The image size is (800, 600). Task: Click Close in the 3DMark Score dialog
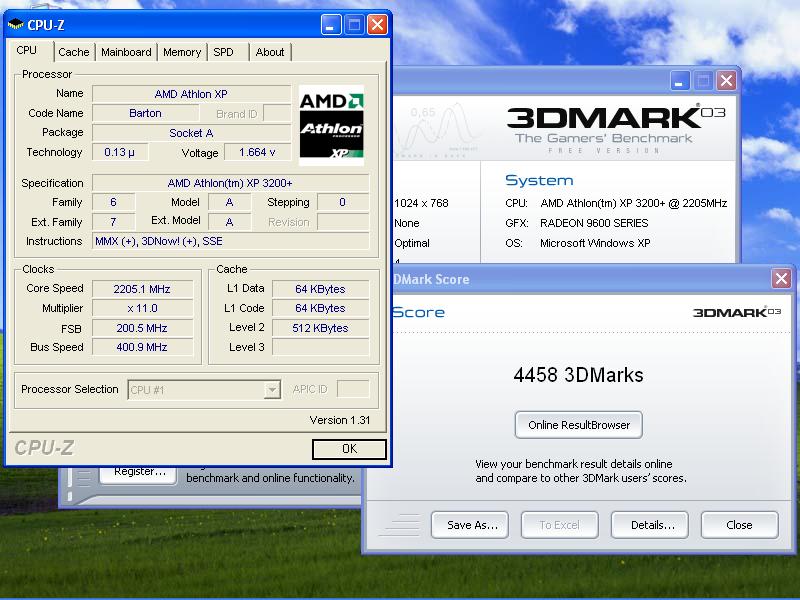click(739, 525)
